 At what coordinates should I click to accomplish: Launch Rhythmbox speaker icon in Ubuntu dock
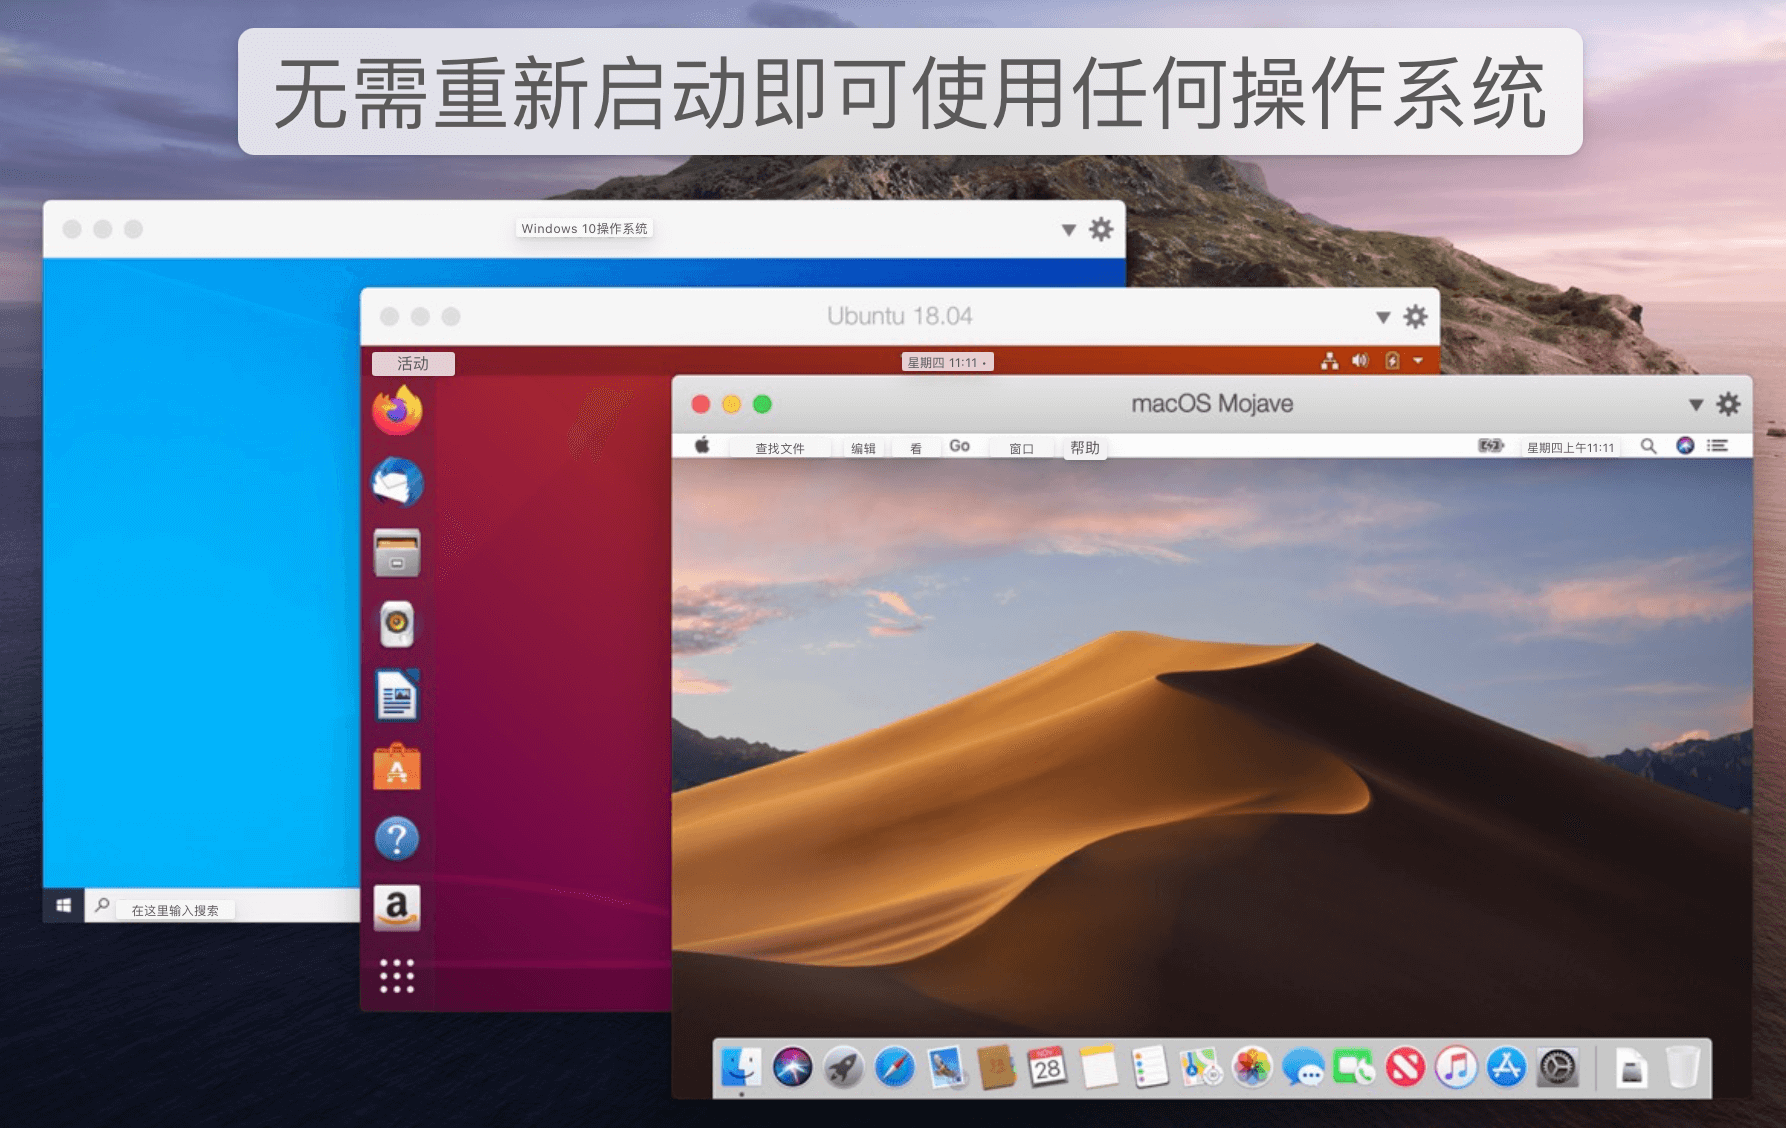point(397,624)
